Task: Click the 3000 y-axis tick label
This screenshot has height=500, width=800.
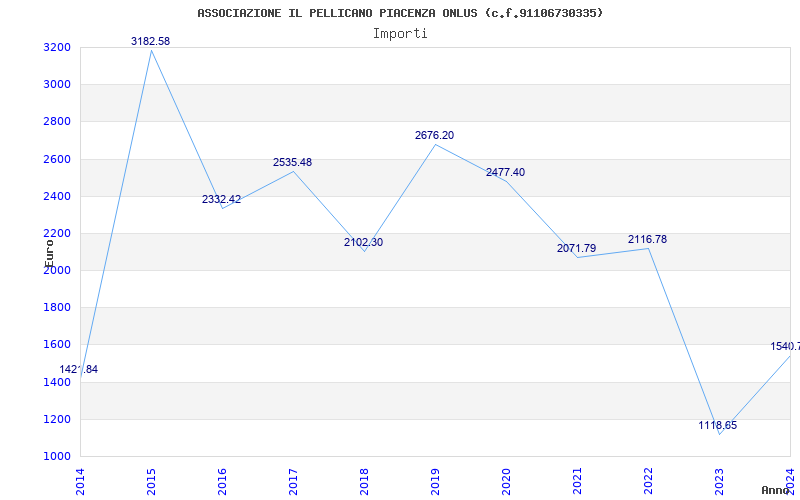Action: coord(56,85)
